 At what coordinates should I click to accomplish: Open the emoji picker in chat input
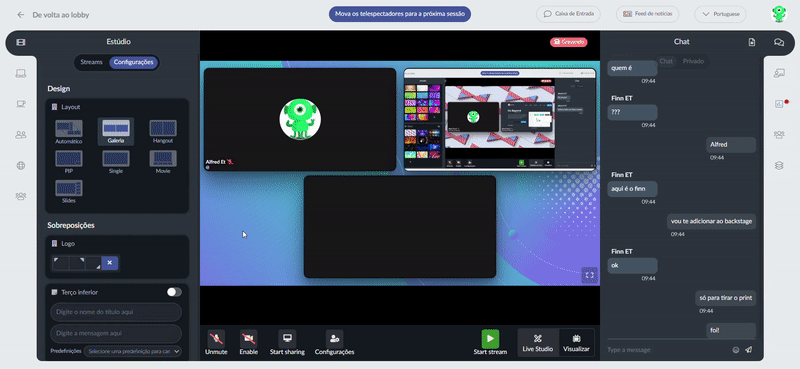click(736, 350)
